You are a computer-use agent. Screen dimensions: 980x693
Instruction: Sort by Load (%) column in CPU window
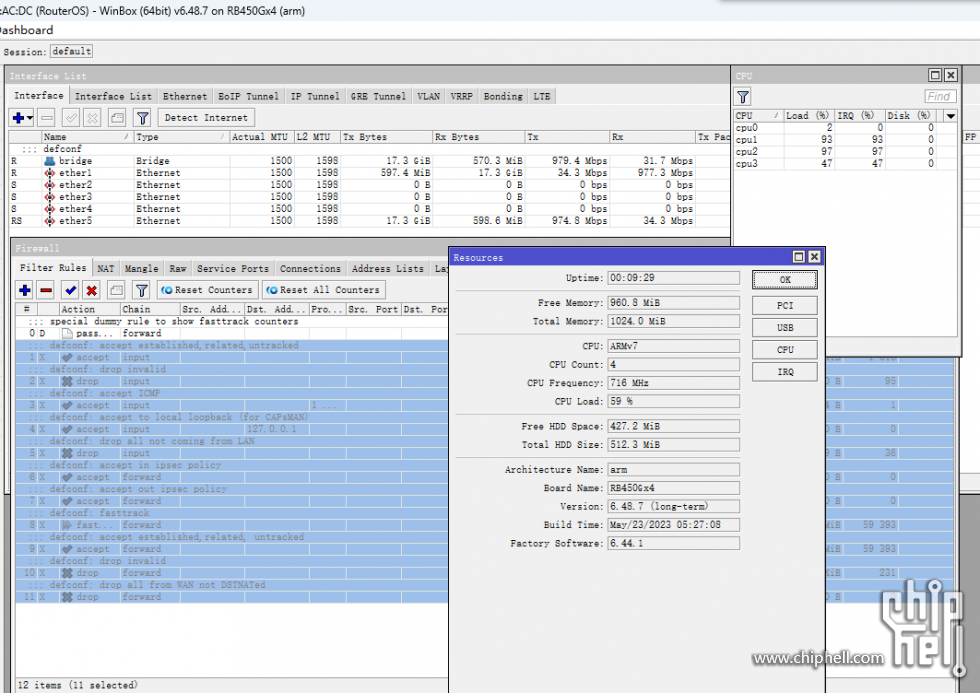(808, 116)
